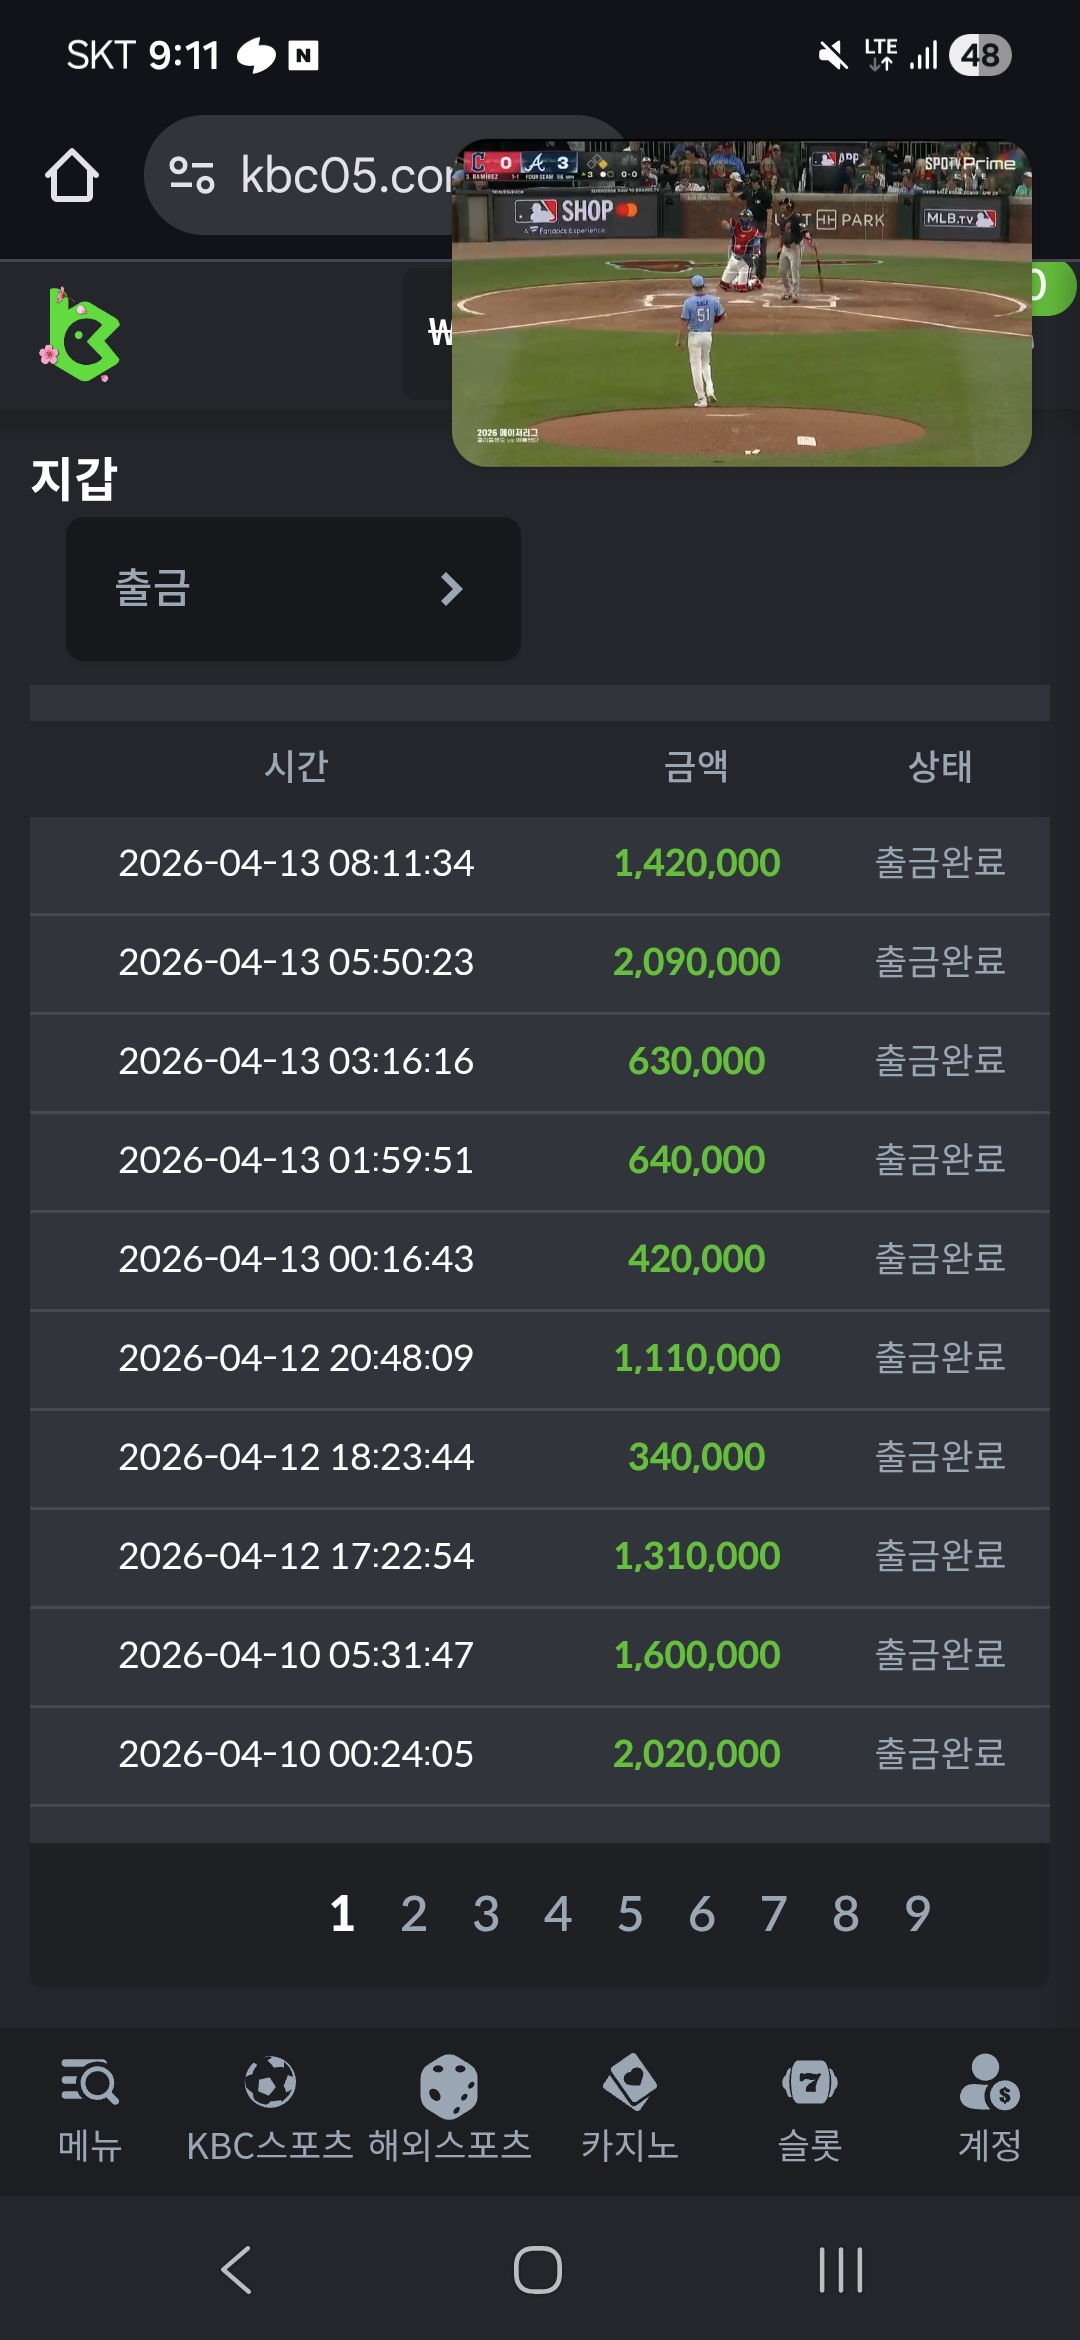Go to page 5 of withdrawals
Screen dimensions: 1080x2340
[630, 1914]
